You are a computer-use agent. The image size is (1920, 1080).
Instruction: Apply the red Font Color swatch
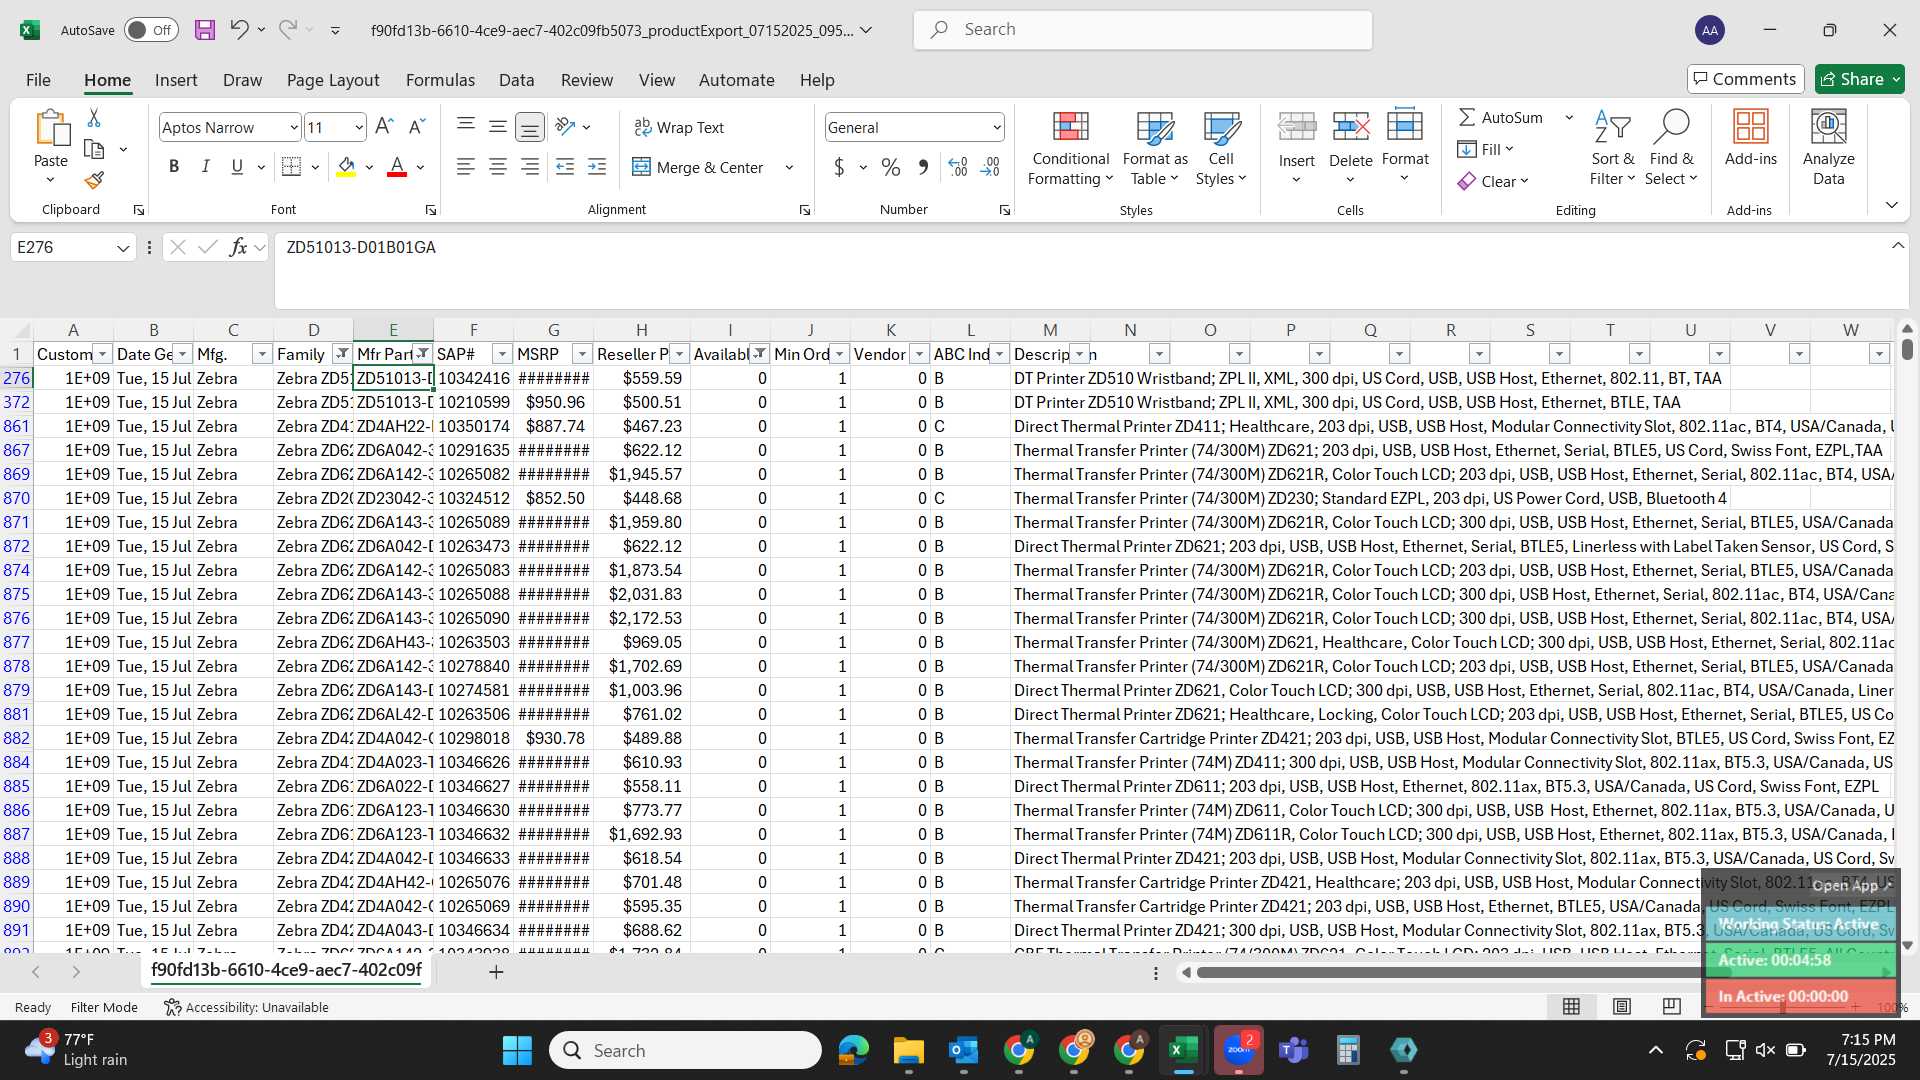click(397, 167)
